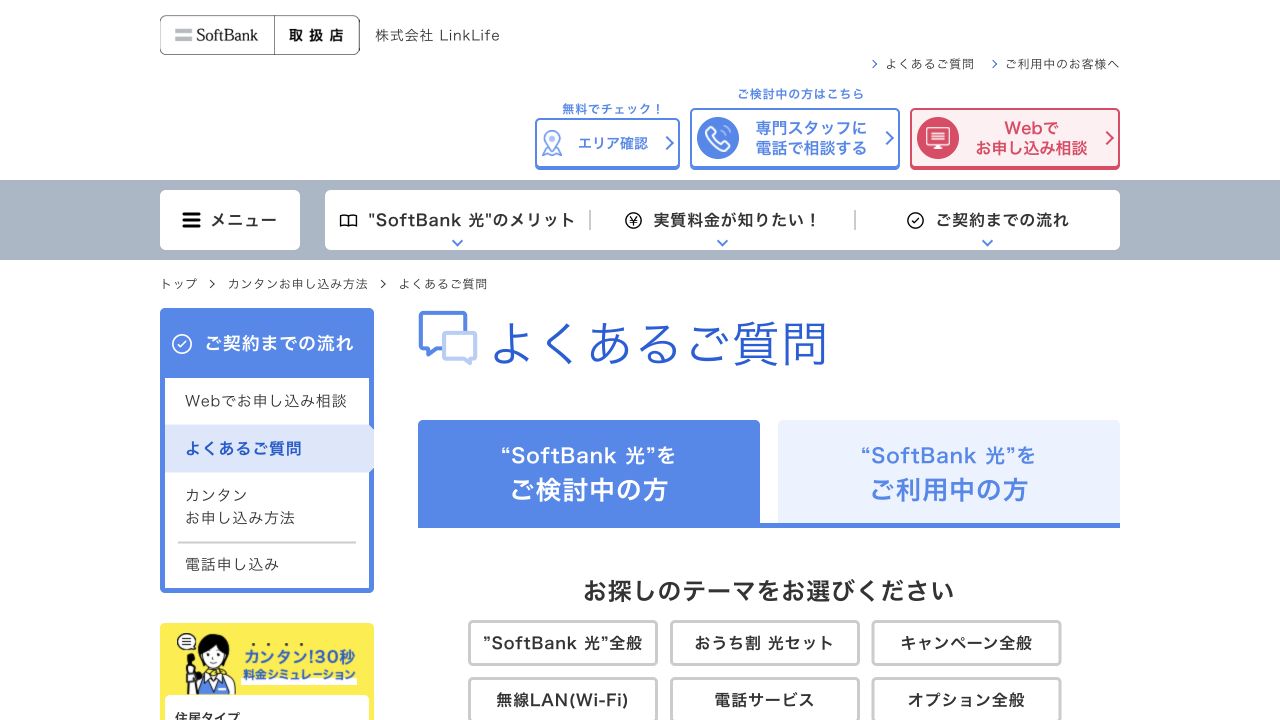The image size is (1280, 720).
Task: Go to トップ in breadcrumb
Action: 179,284
